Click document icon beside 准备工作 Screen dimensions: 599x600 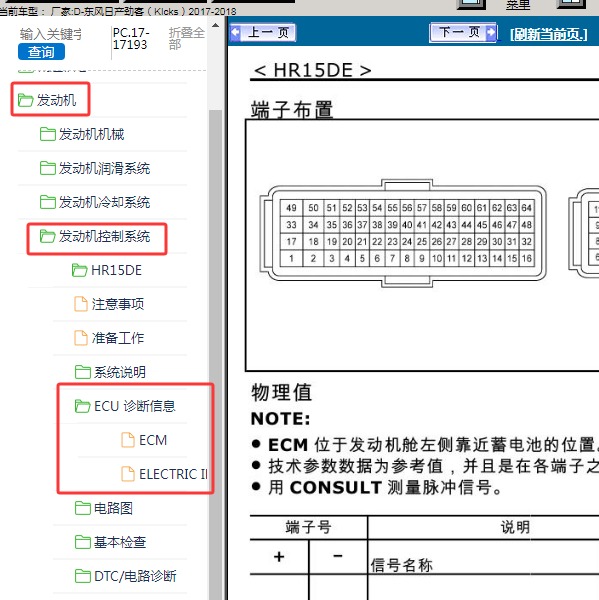click(x=81, y=338)
